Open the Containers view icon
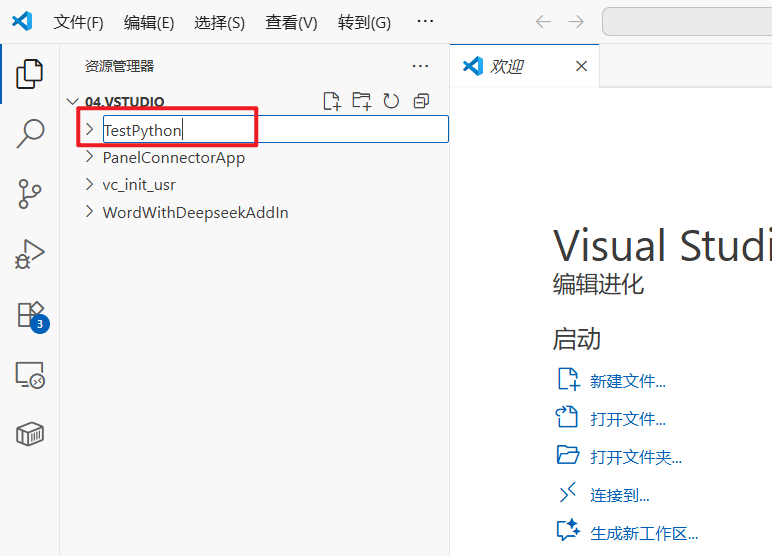The width and height of the screenshot is (772, 556). (30, 434)
